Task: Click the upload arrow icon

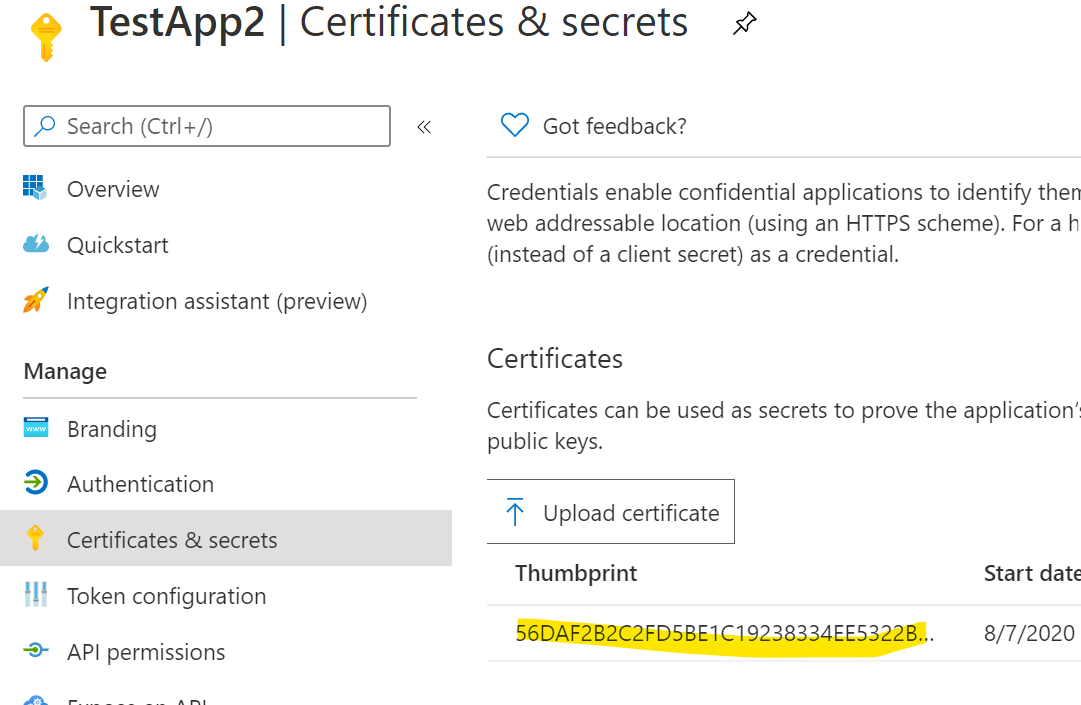Action: pos(515,512)
